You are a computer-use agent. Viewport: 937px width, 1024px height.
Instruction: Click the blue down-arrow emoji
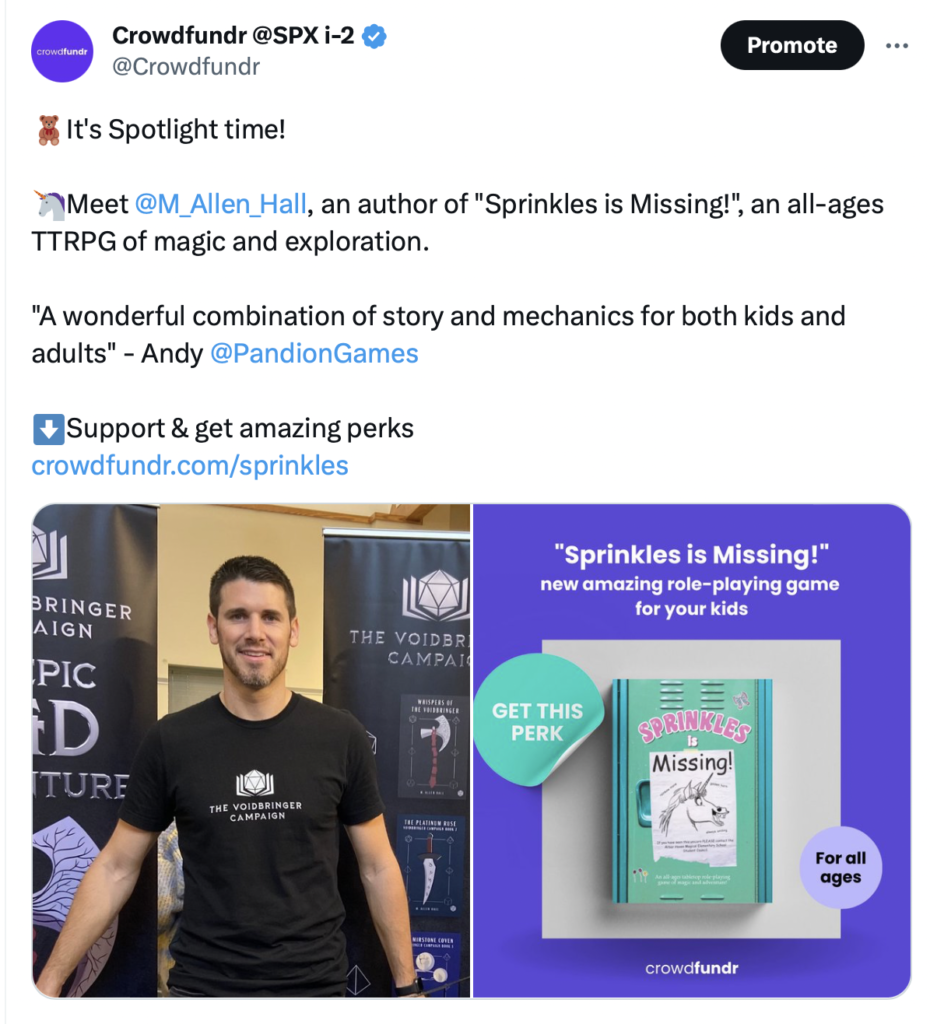pyautogui.click(x=48, y=429)
